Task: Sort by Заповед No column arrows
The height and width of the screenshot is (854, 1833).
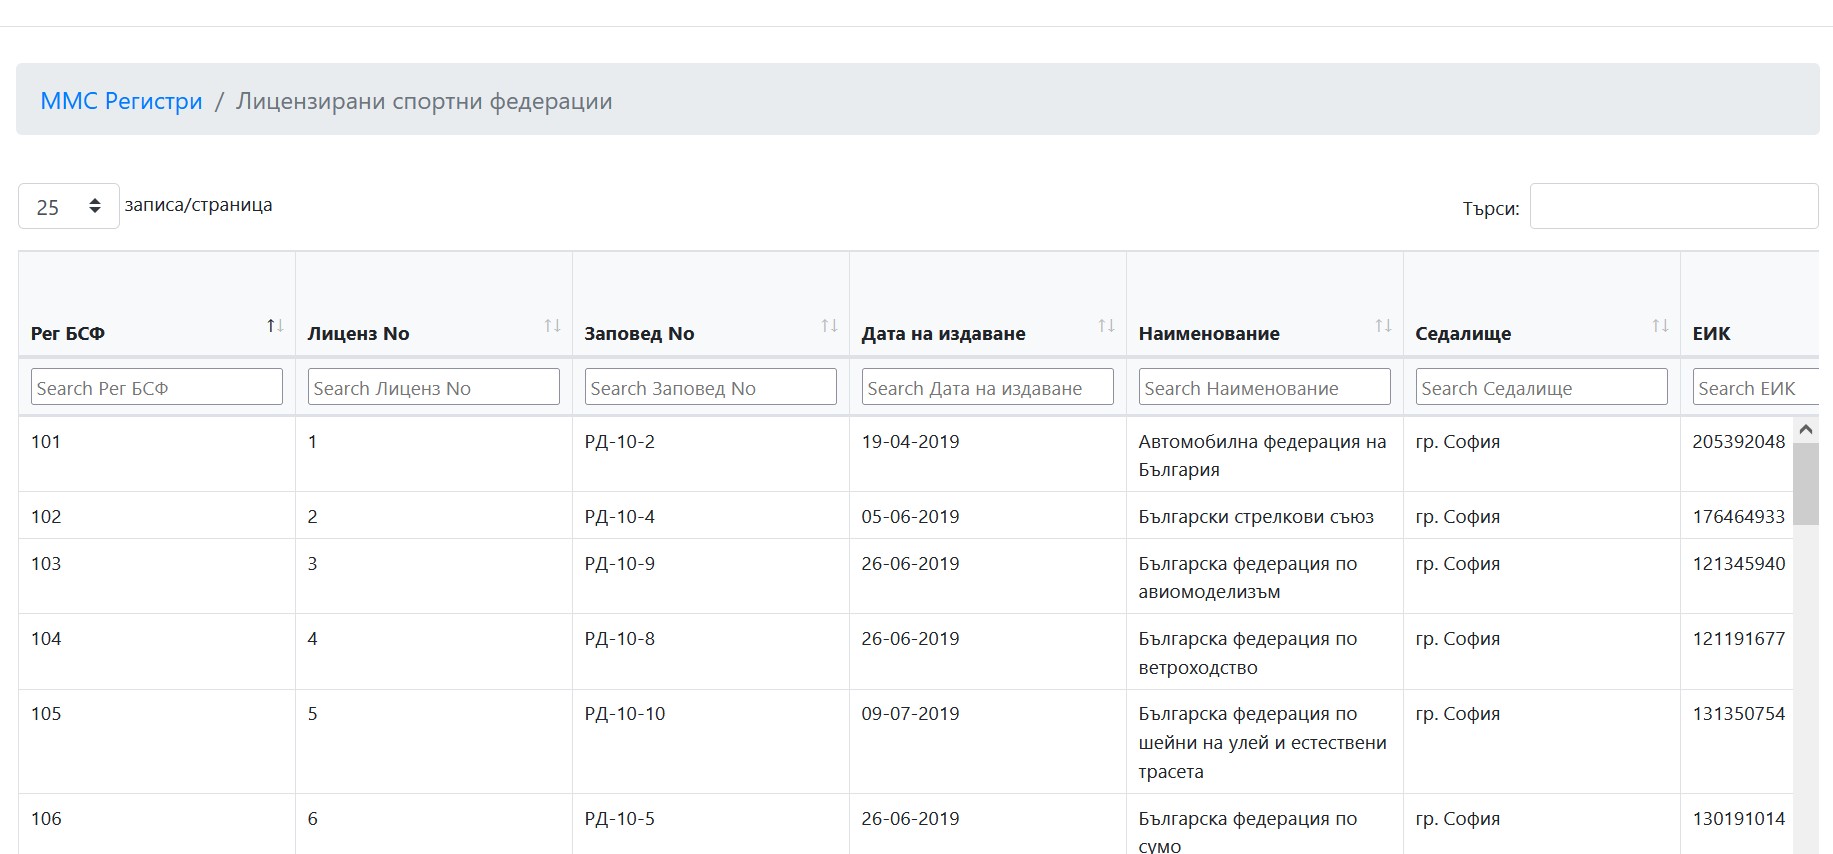Action: (x=829, y=326)
